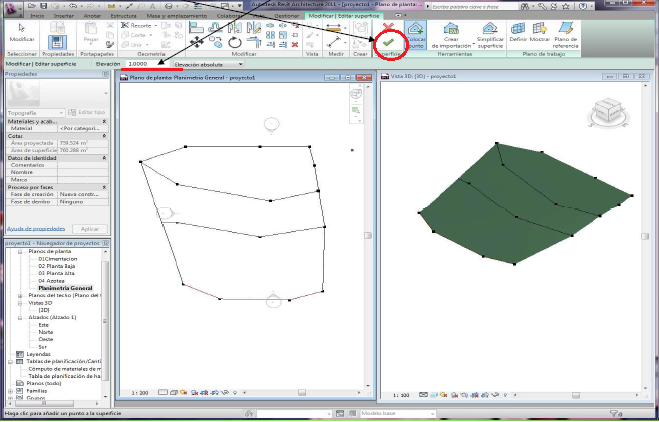Toggle temporary hide/isolate glasses in plan view bar

click(224, 393)
